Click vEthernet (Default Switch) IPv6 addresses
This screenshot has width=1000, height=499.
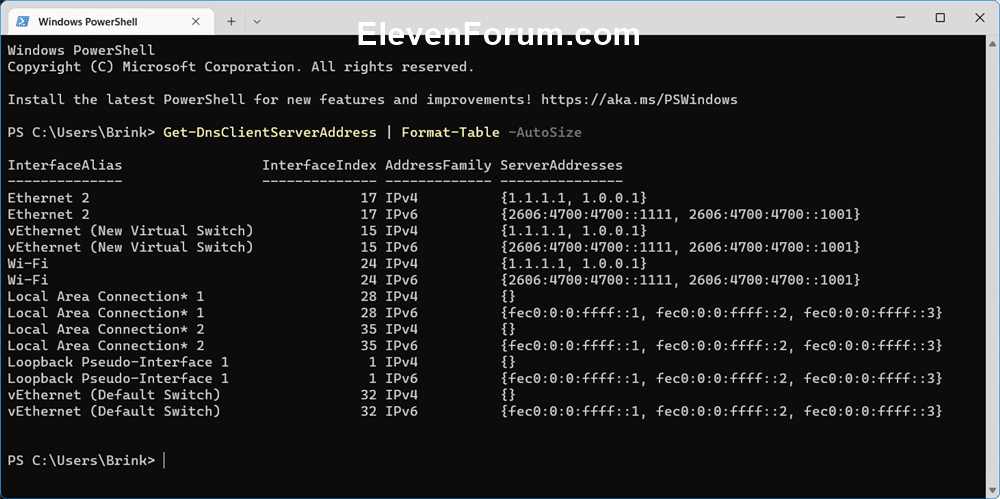click(721, 412)
